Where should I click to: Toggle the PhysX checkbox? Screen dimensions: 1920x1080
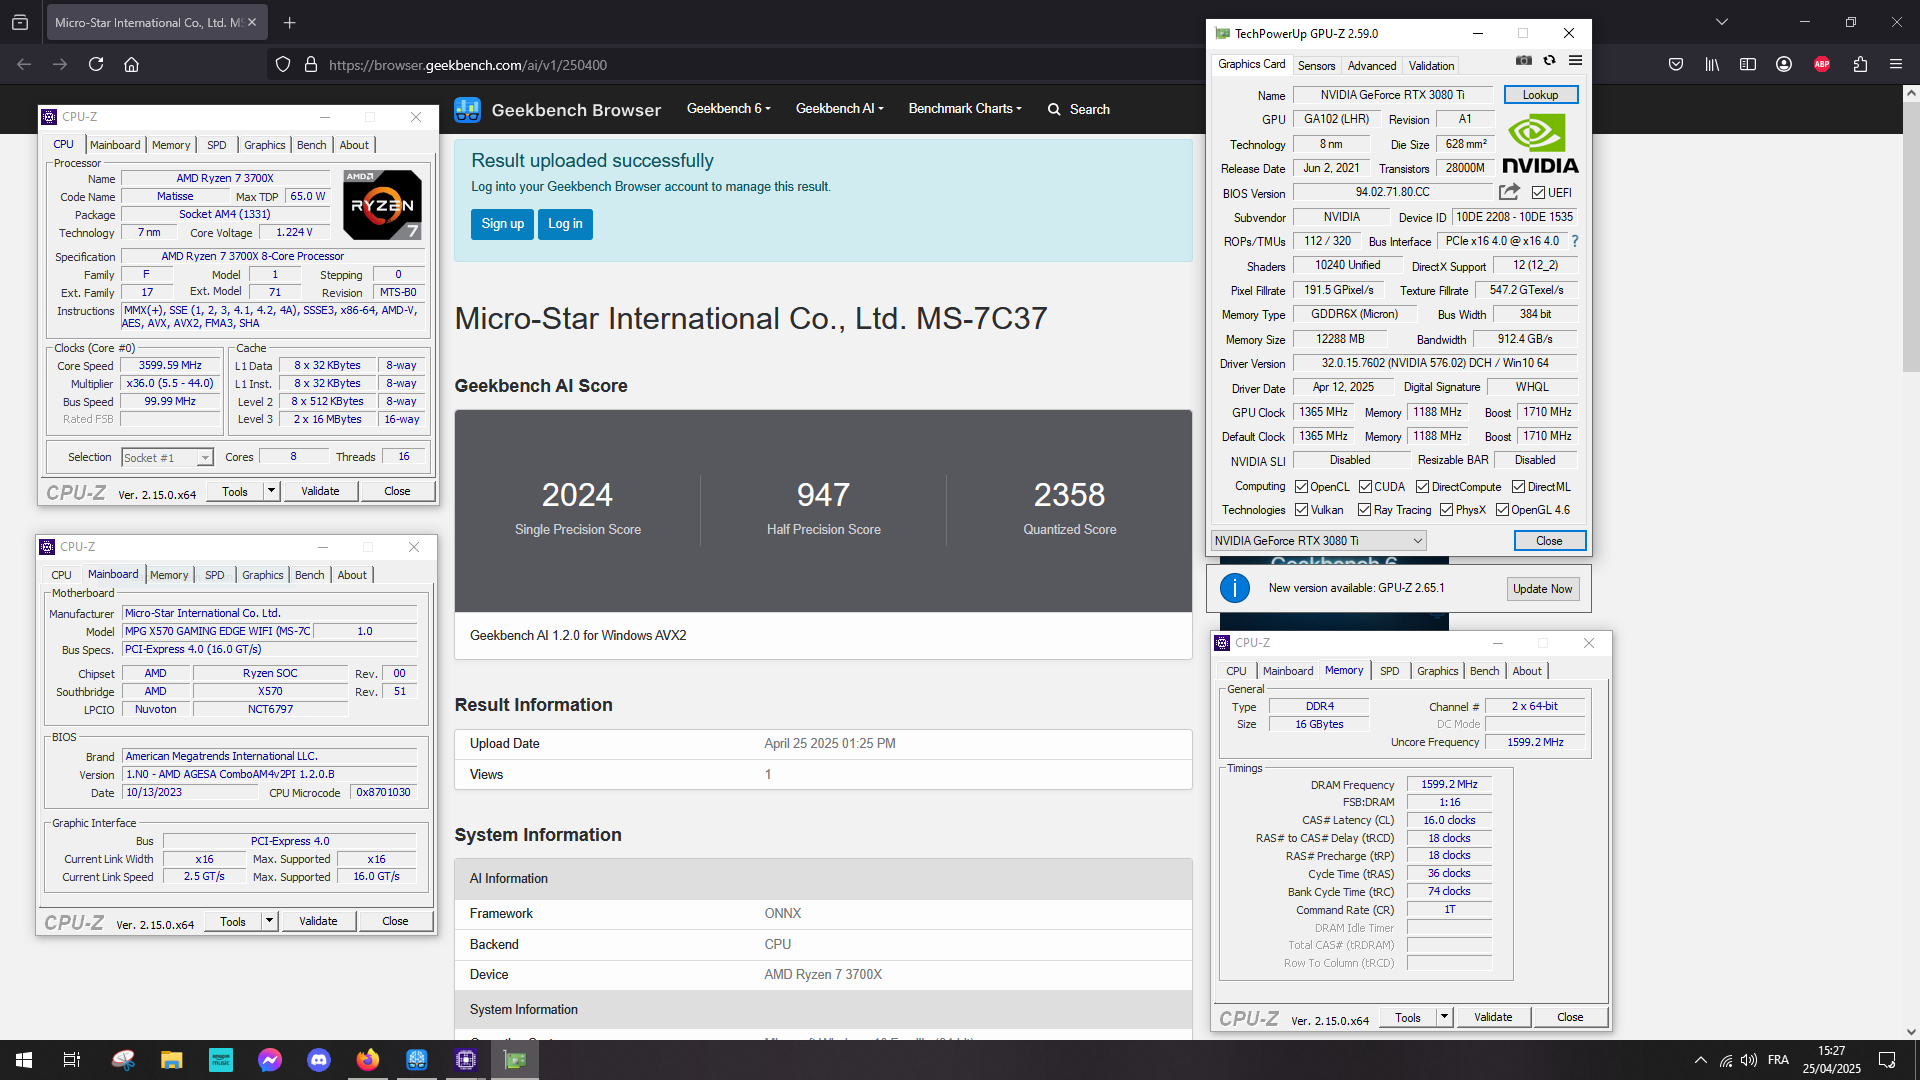[x=1446, y=510]
